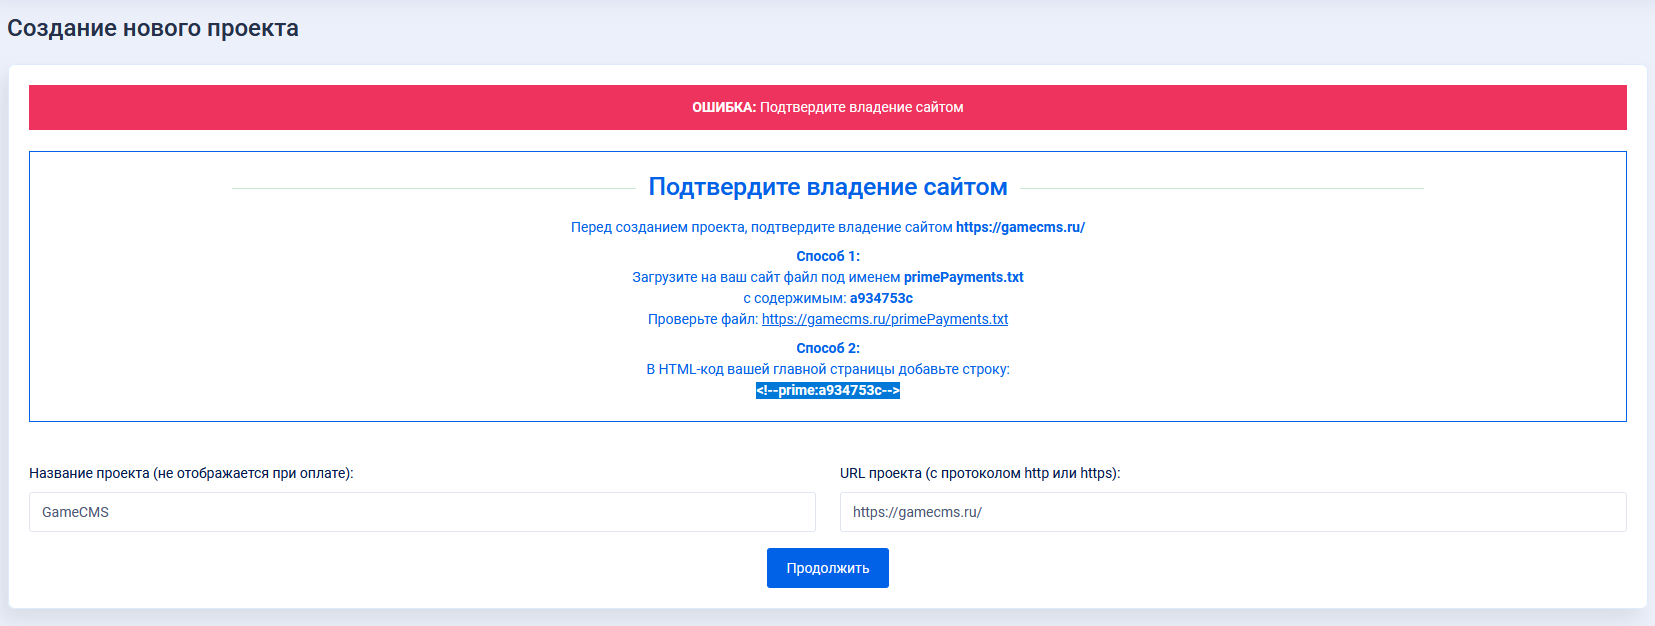This screenshot has height=626, width=1655.
Task: Click the red error banner 'ОШИБКА: Подтвердите владение сайтом'
Action: (828, 107)
